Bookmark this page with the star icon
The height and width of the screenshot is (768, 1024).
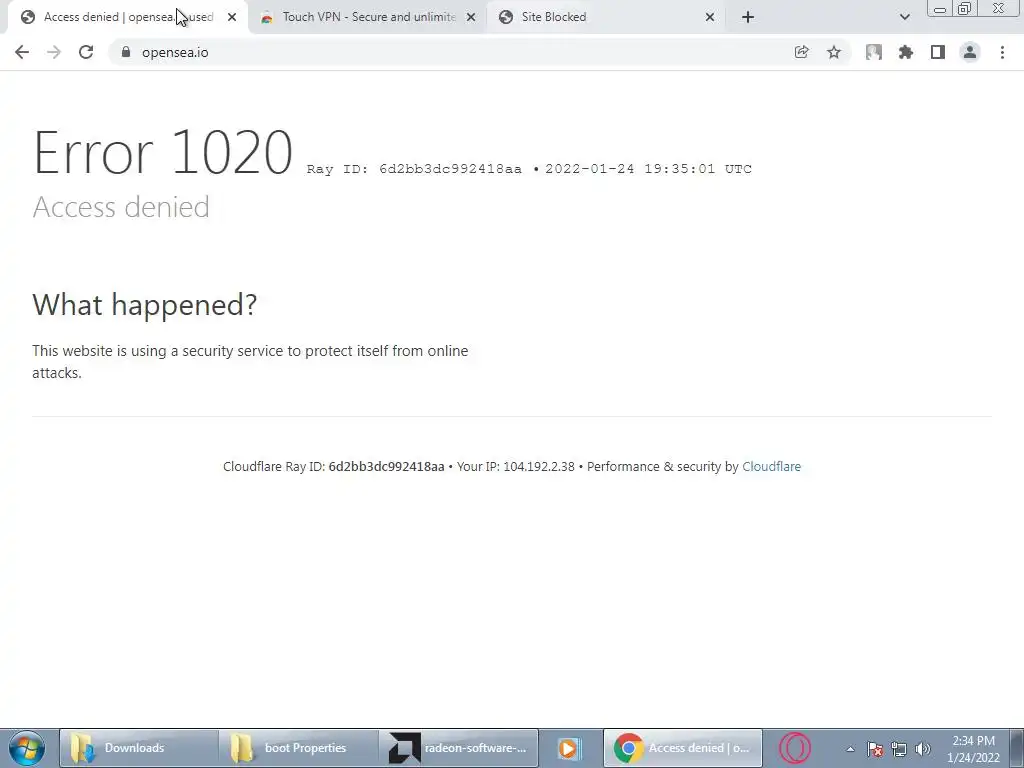[x=834, y=52]
